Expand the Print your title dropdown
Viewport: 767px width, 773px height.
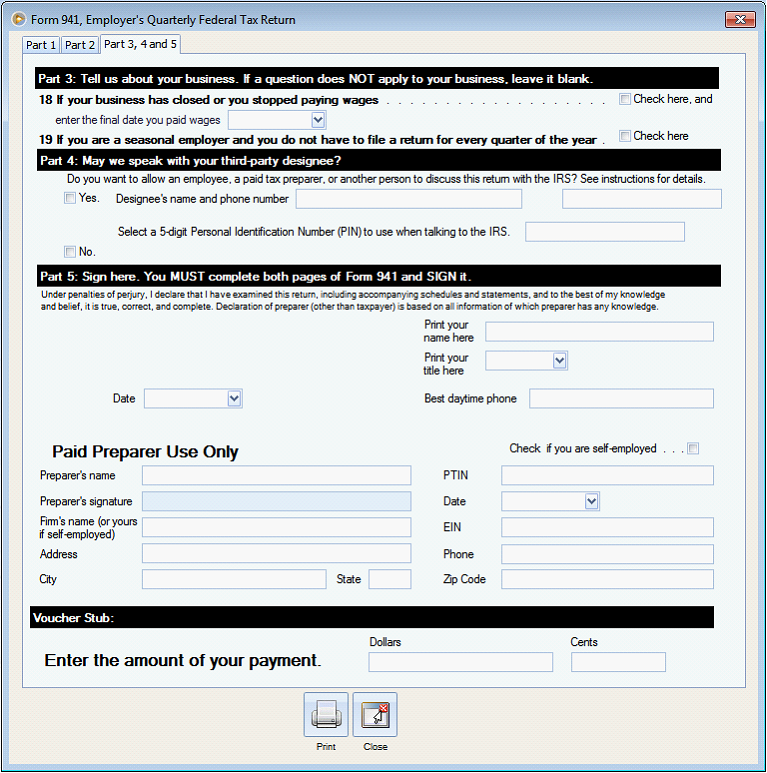coord(559,360)
